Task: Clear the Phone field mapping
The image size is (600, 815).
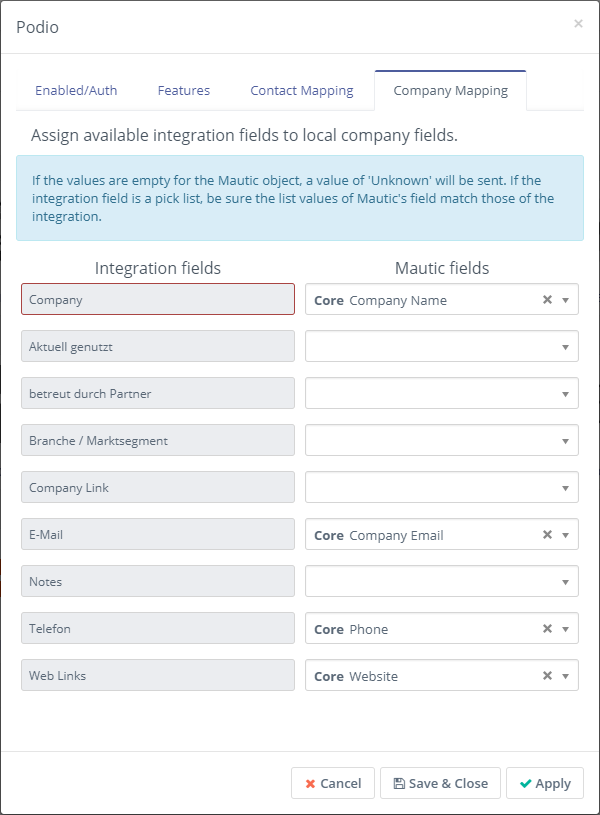Action: pos(547,629)
